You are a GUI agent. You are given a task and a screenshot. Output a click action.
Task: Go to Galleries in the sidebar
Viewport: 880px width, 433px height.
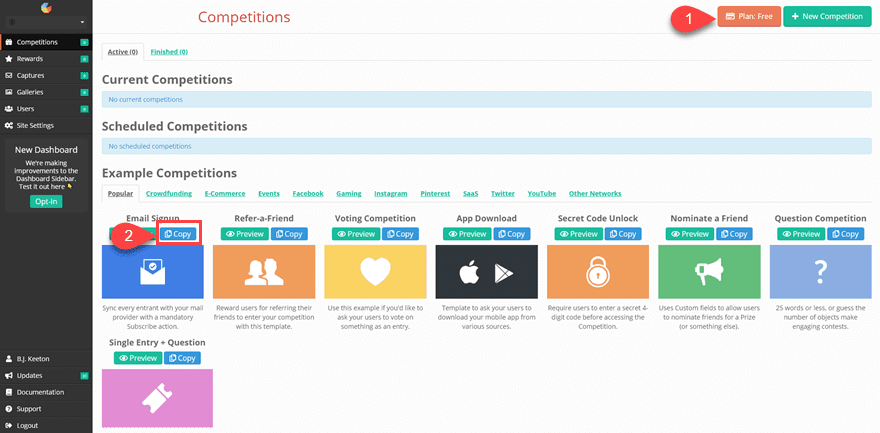[31, 92]
